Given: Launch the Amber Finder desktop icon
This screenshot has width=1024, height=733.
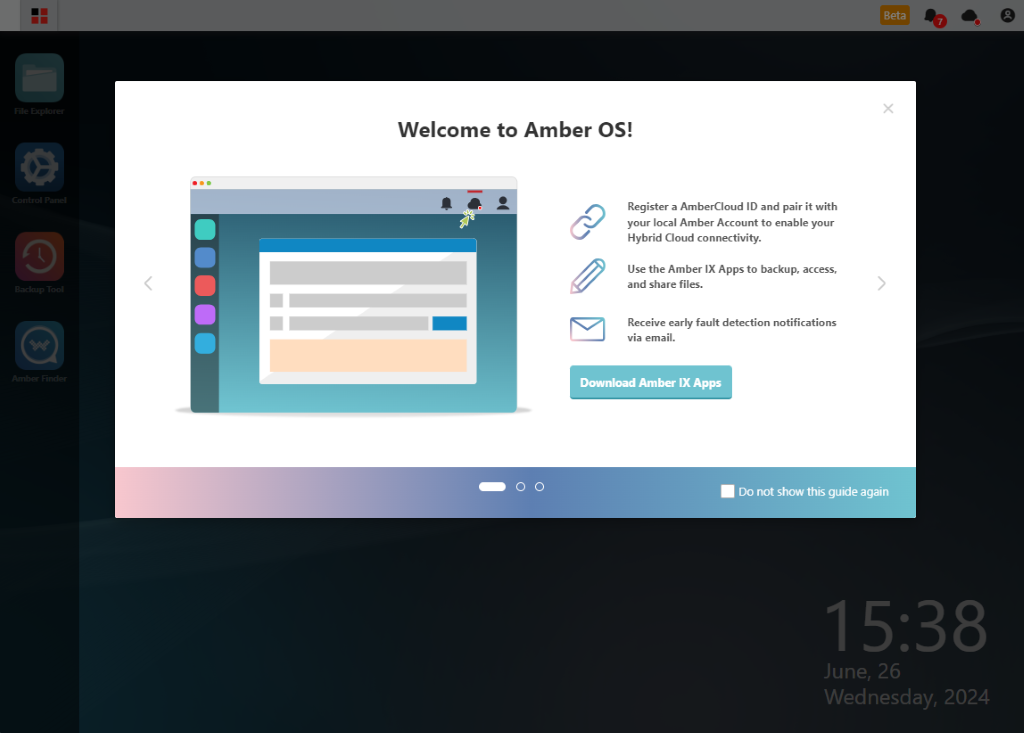Looking at the screenshot, I should (39, 352).
